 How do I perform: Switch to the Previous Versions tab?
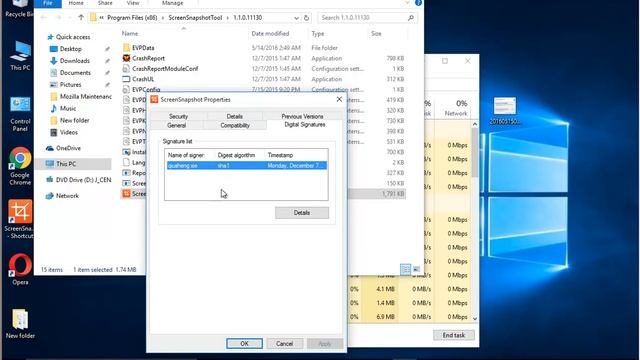point(302,116)
